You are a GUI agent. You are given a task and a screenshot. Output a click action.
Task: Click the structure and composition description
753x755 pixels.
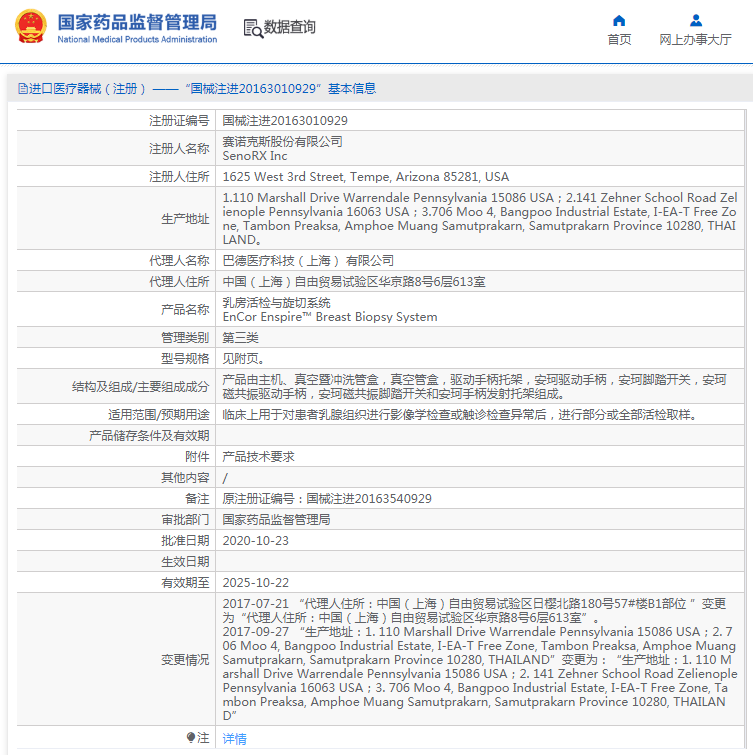pyautogui.click(x=474, y=387)
